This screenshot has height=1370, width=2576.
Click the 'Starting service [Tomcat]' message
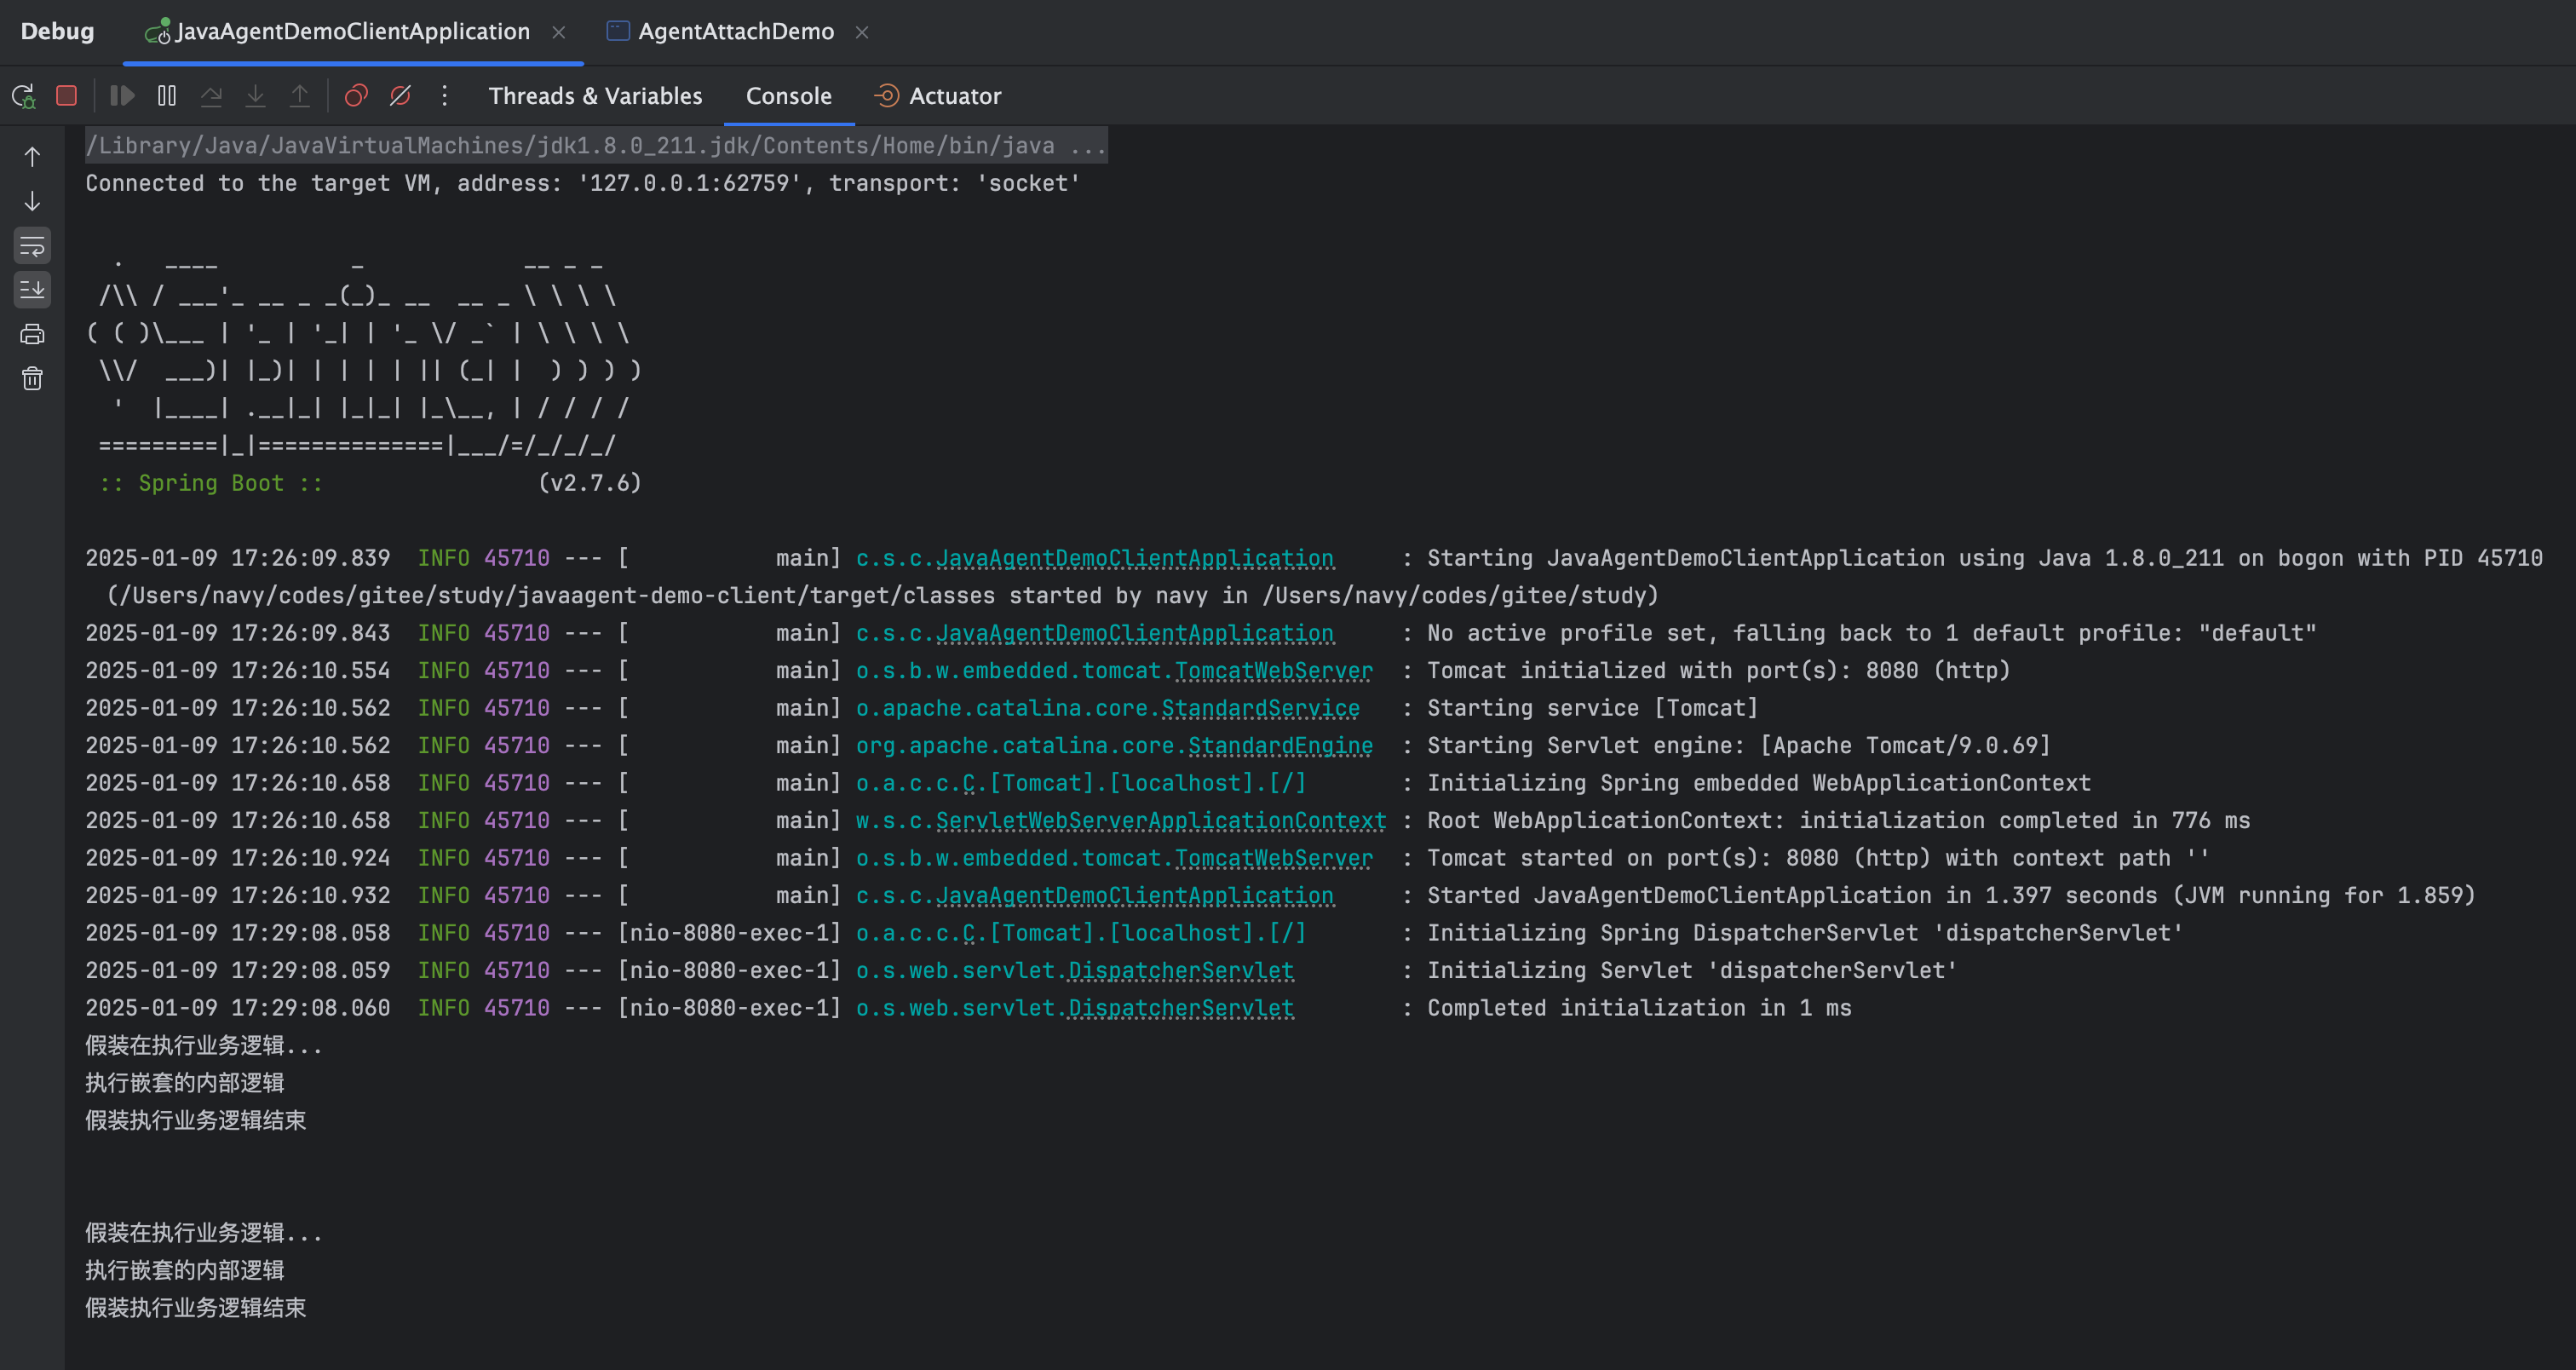1592,708
